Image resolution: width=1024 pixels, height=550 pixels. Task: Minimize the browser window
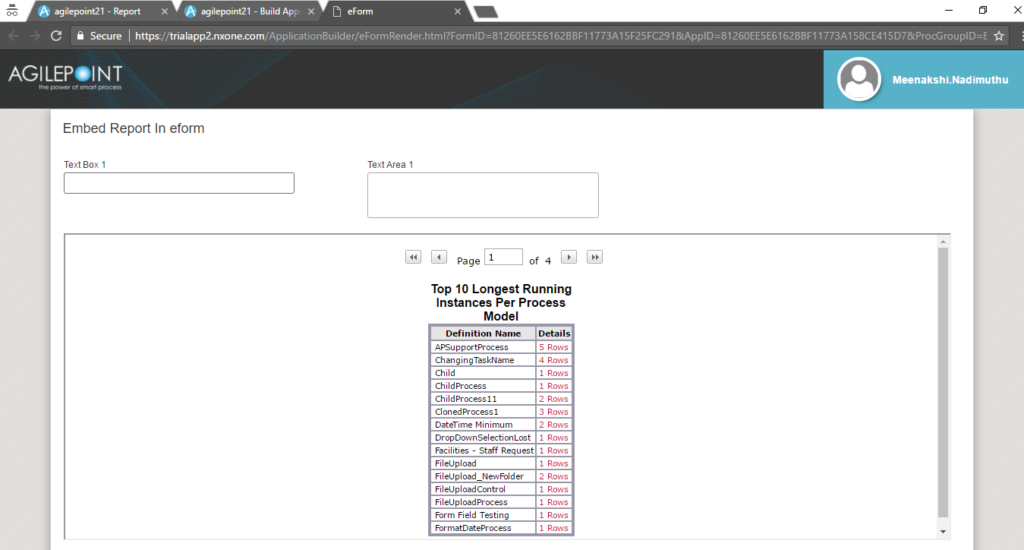(949, 10)
